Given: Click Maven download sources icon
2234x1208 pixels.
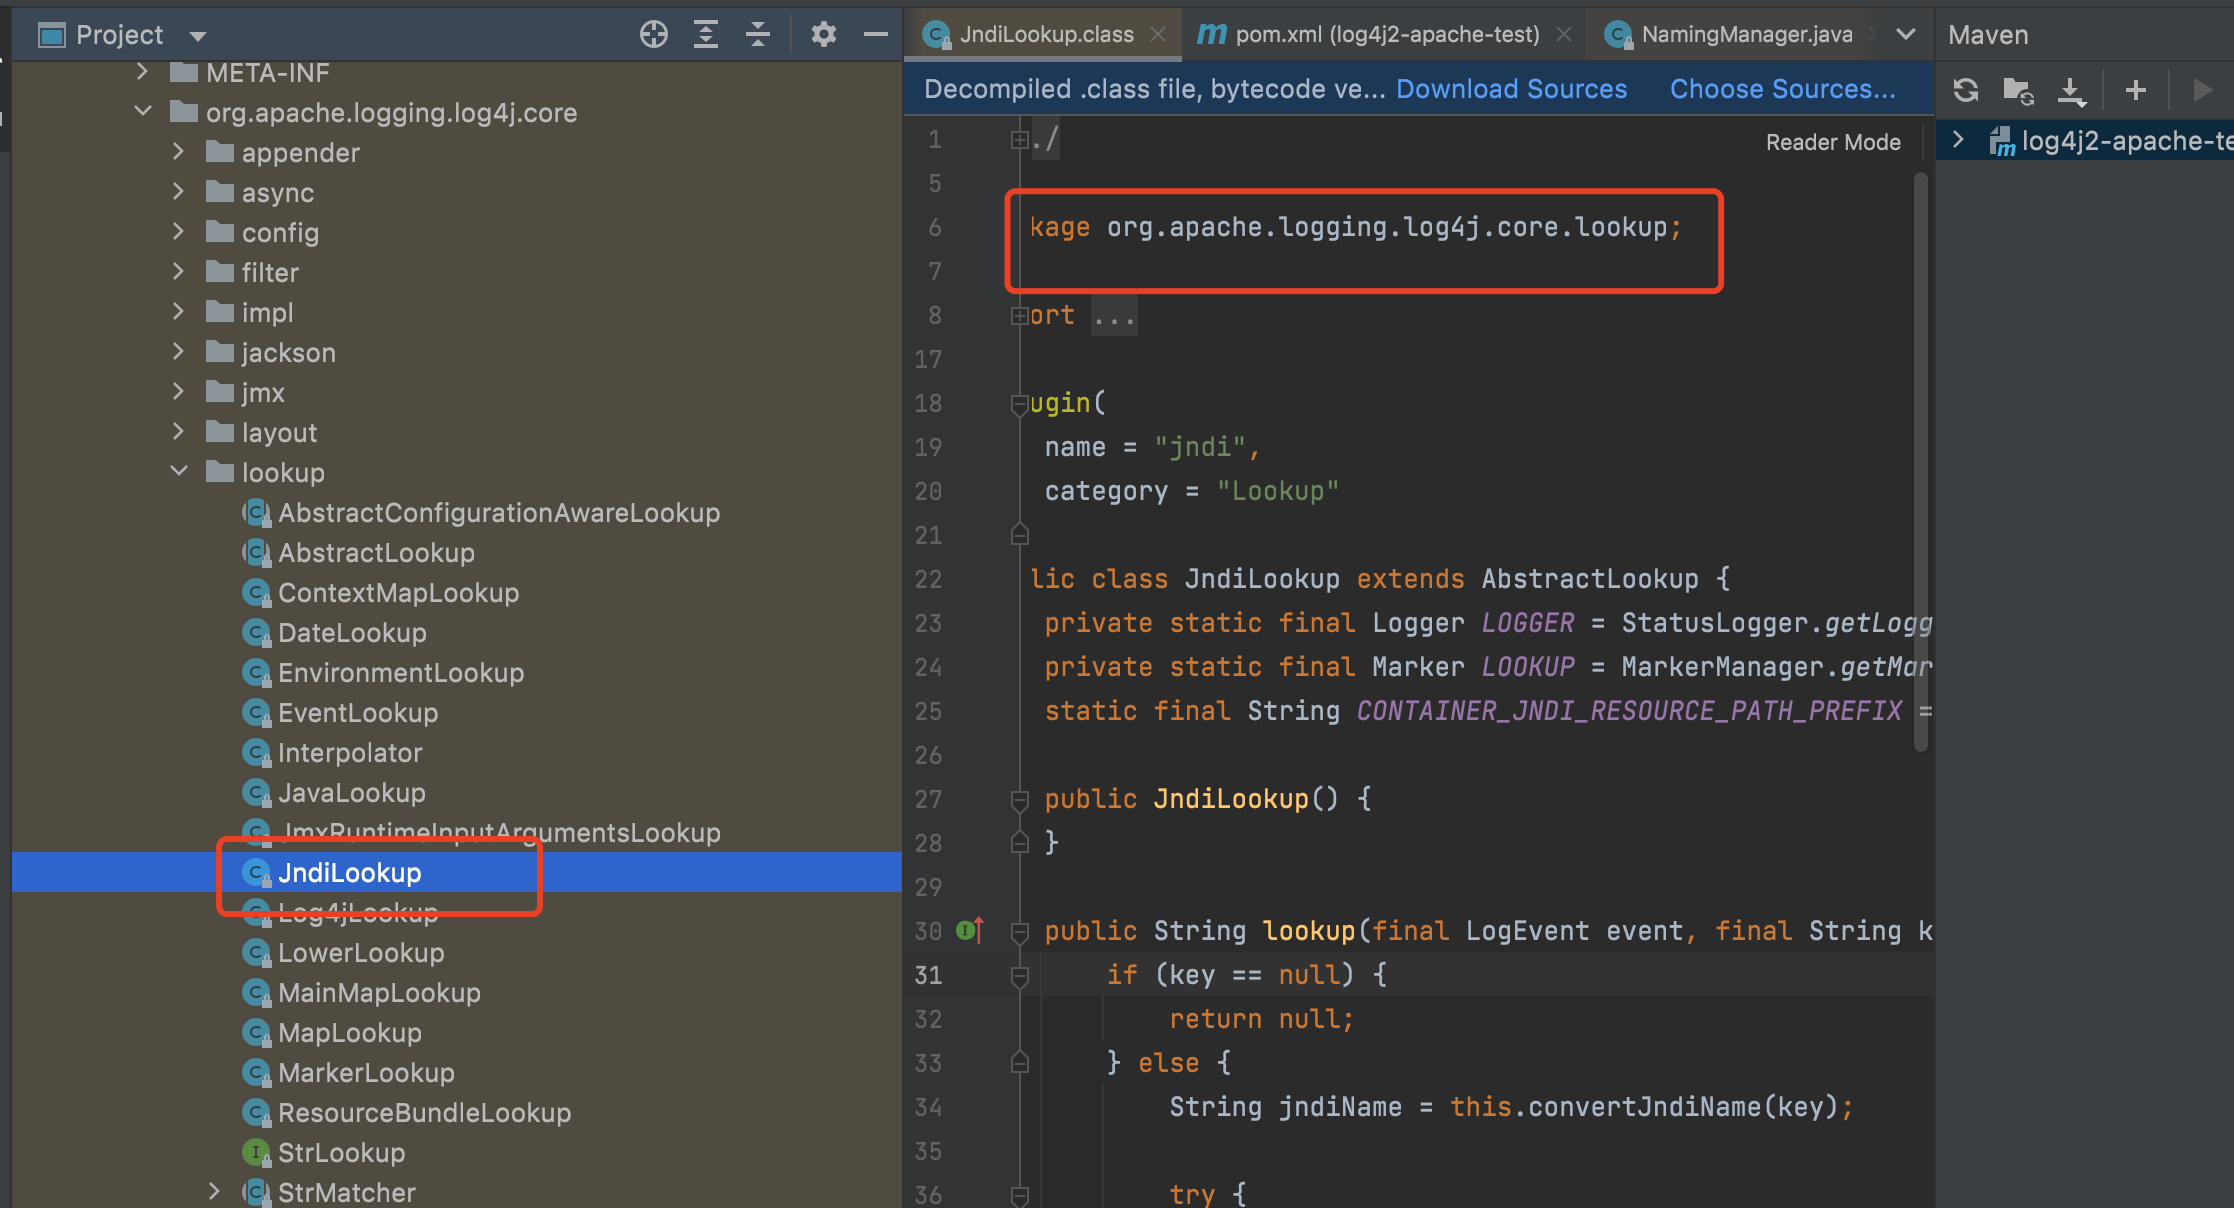Looking at the screenshot, I should (x=2071, y=90).
